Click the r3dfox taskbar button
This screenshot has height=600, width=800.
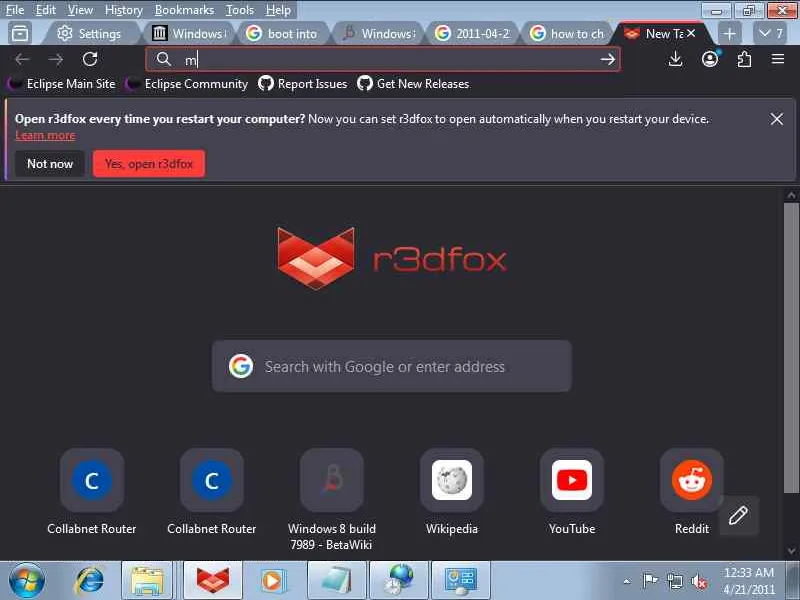click(x=212, y=581)
